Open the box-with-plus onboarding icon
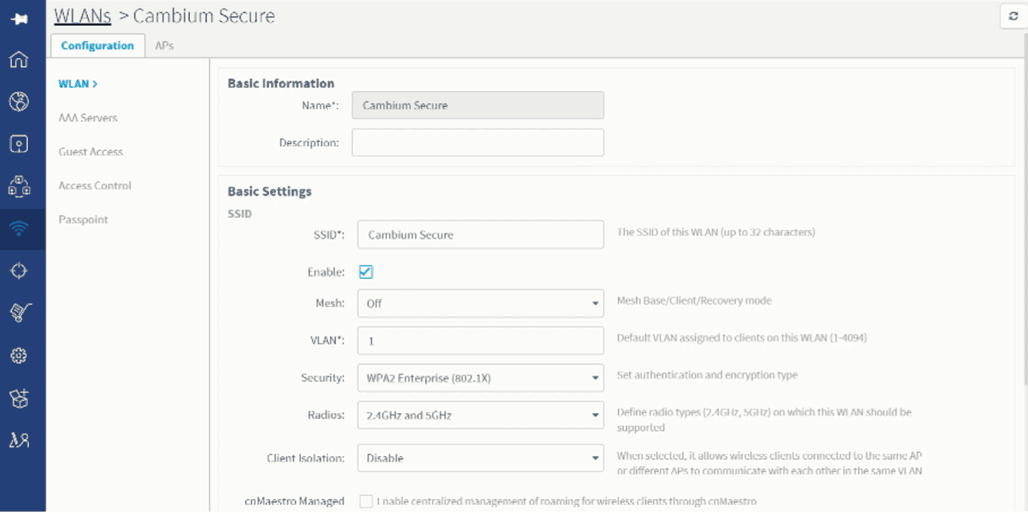The height and width of the screenshot is (514, 1028). [19, 398]
